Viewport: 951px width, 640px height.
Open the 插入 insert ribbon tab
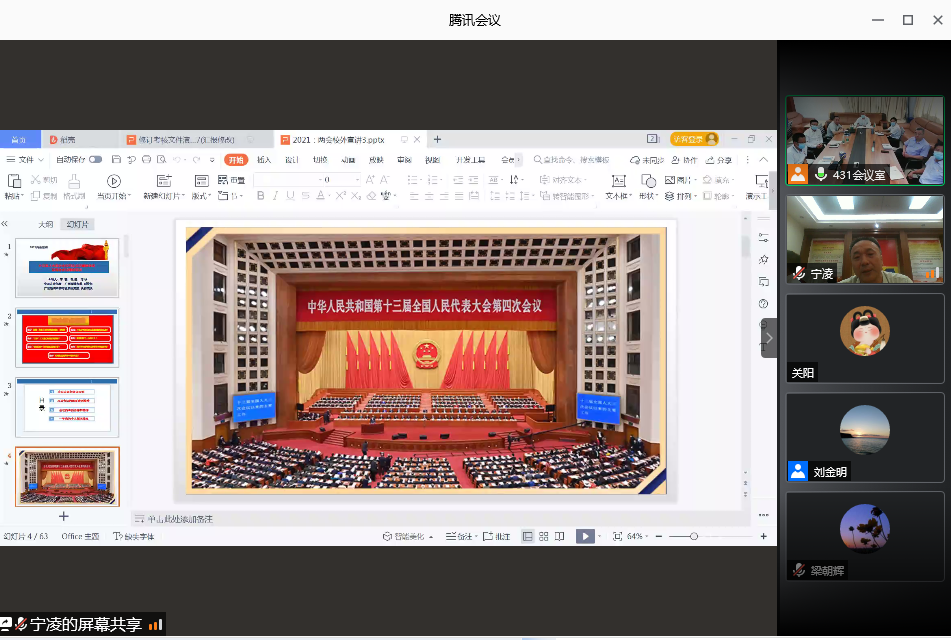click(264, 160)
